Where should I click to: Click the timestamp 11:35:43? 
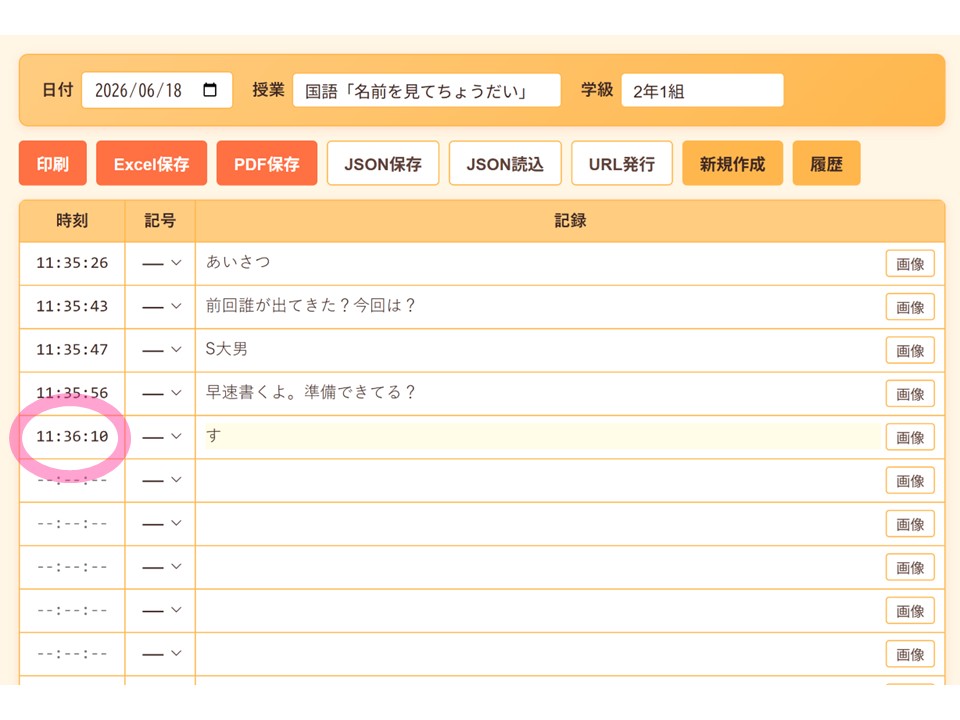72,307
